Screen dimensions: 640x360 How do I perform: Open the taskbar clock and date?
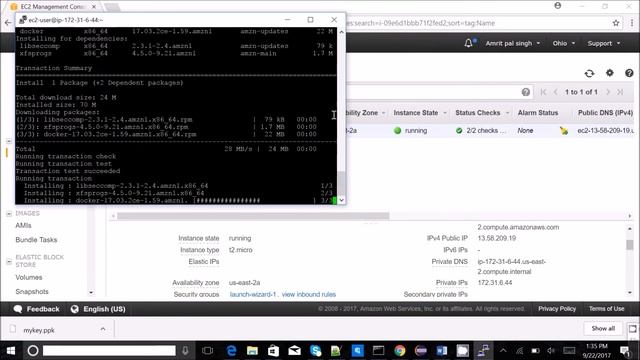pyautogui.click(x=596, y=351)
